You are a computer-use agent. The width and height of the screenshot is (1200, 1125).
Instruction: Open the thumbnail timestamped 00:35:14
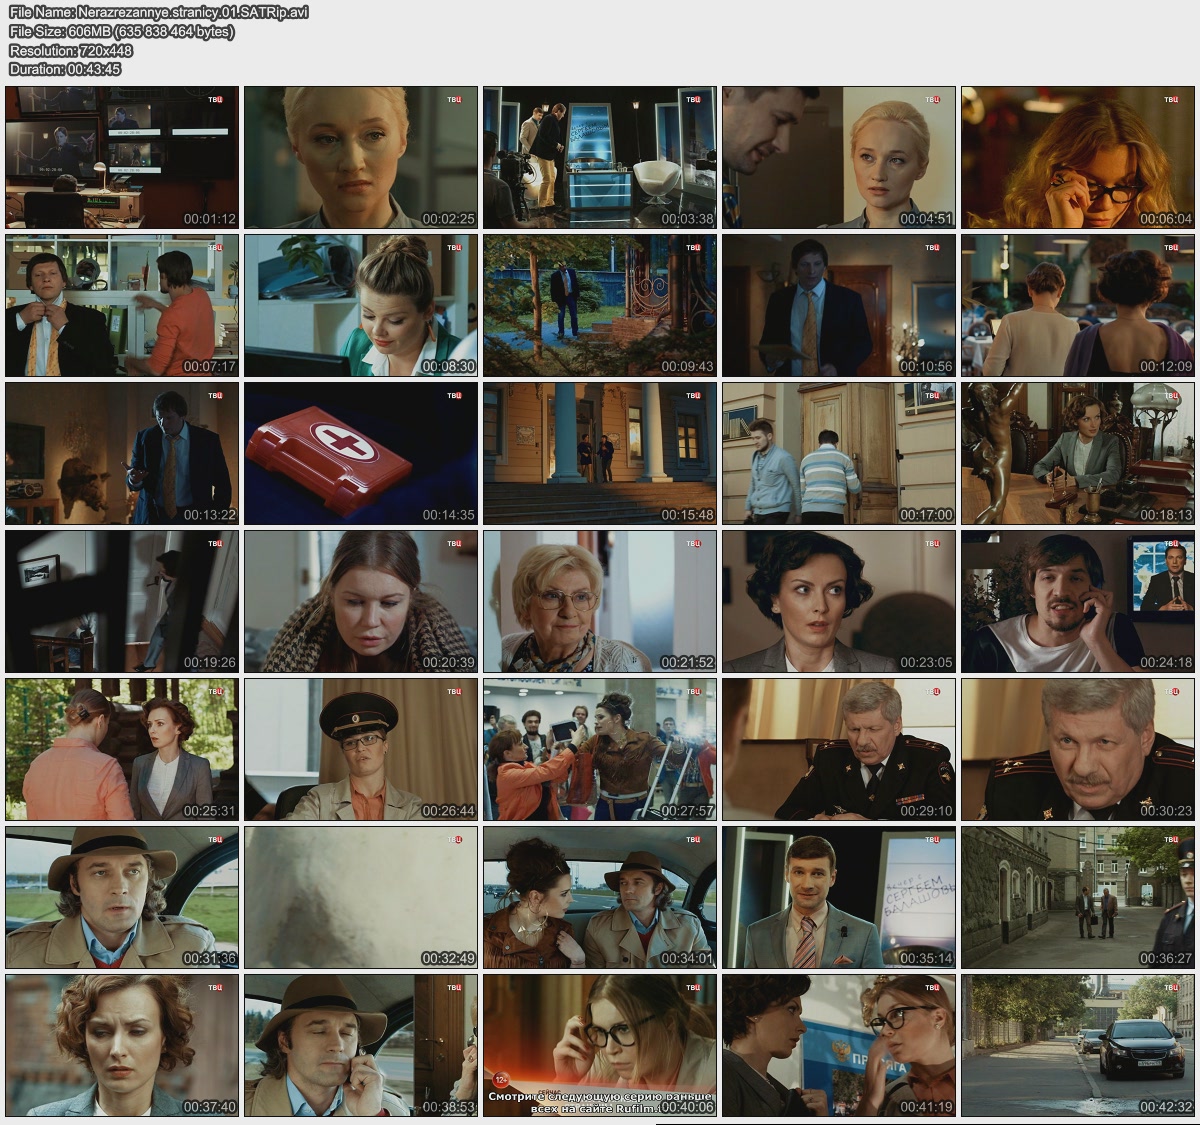coord(839,898)
